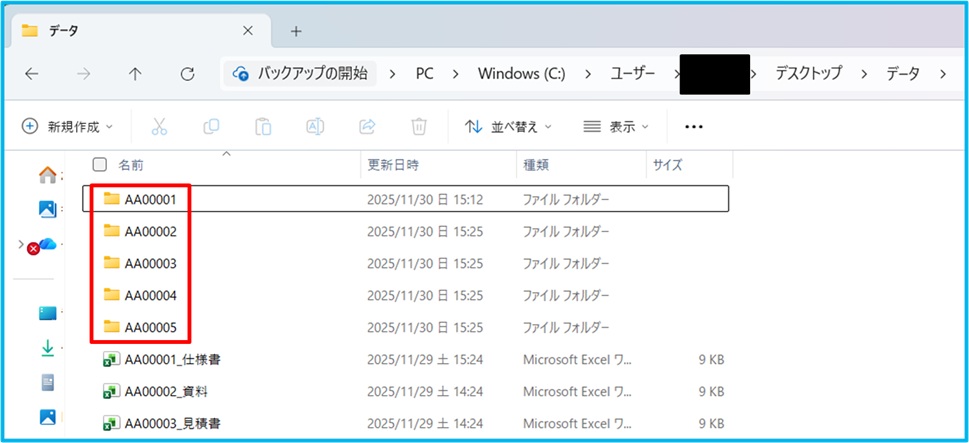Click the Paste clipboard icon

(x=263, y=127)
